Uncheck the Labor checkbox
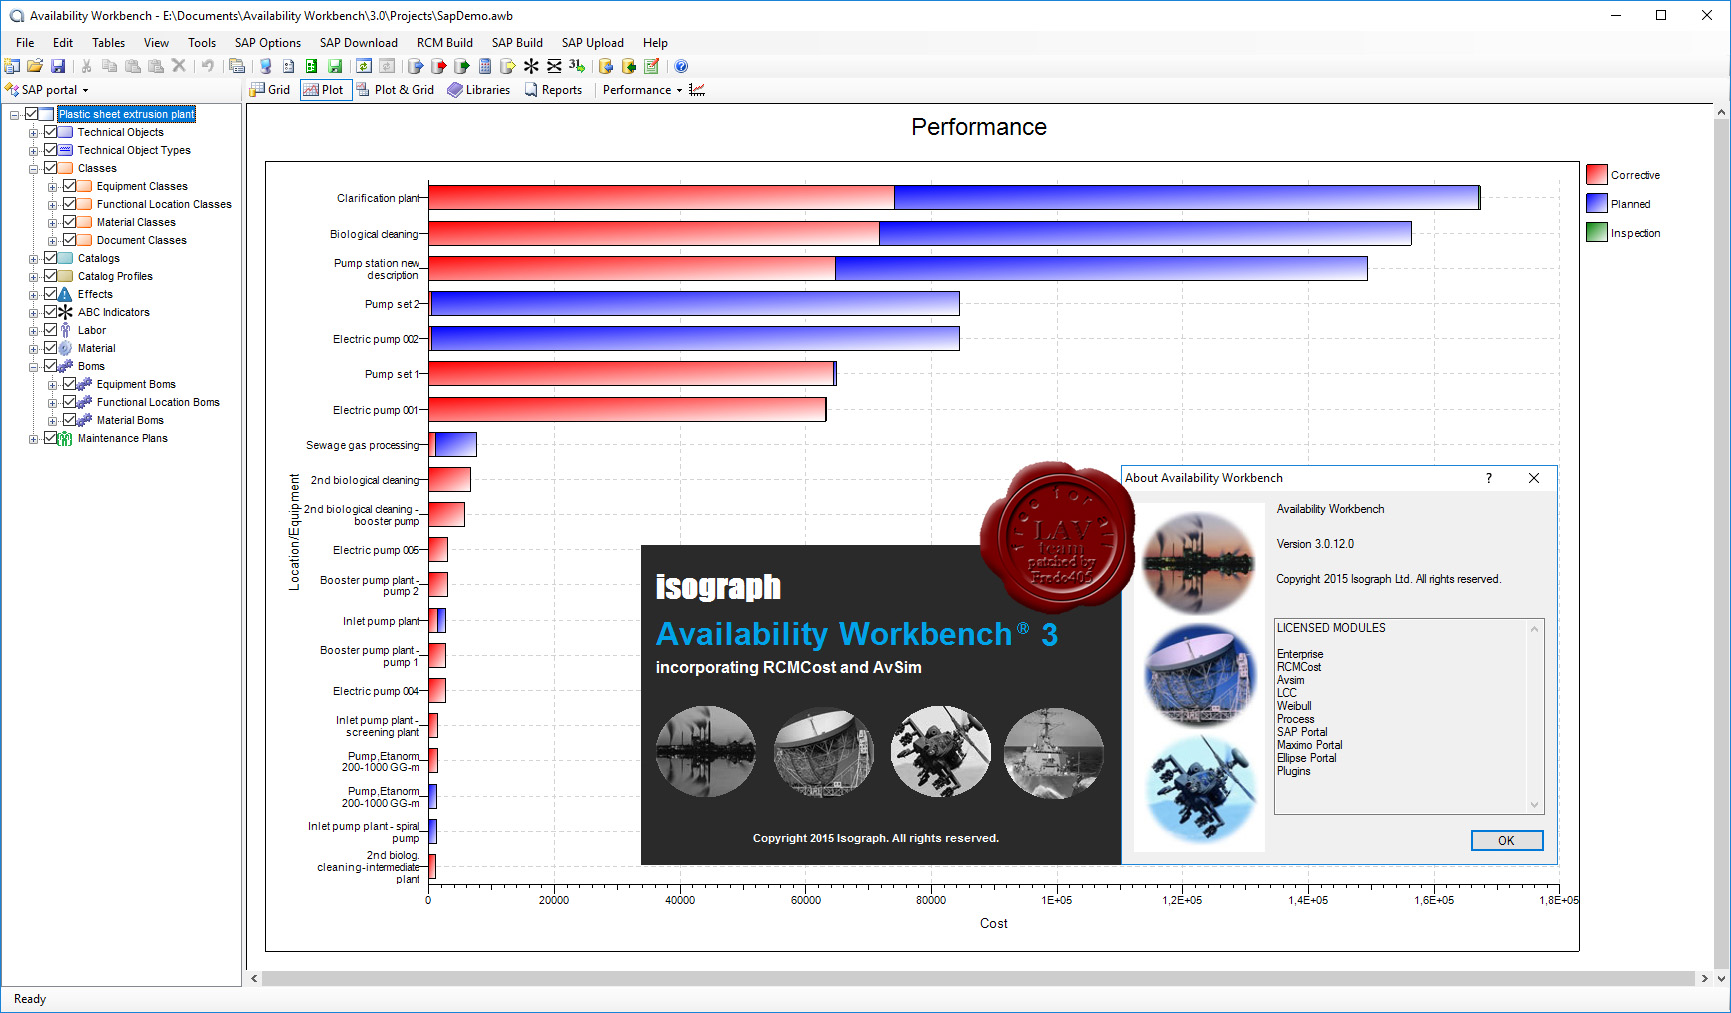The height and width of the screenshot is (1013, 1731). coord(50,330)
